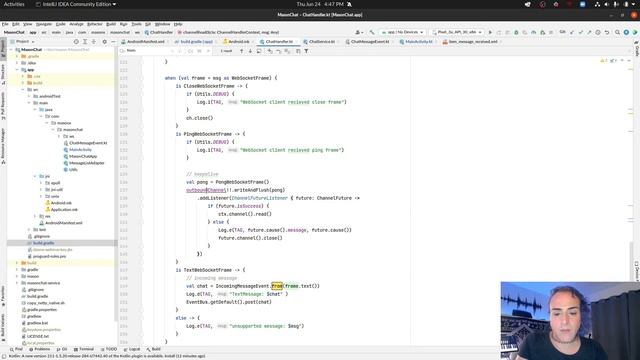Go to next search occurrence arrow
The image size is (640, 360).
point(250,51)
